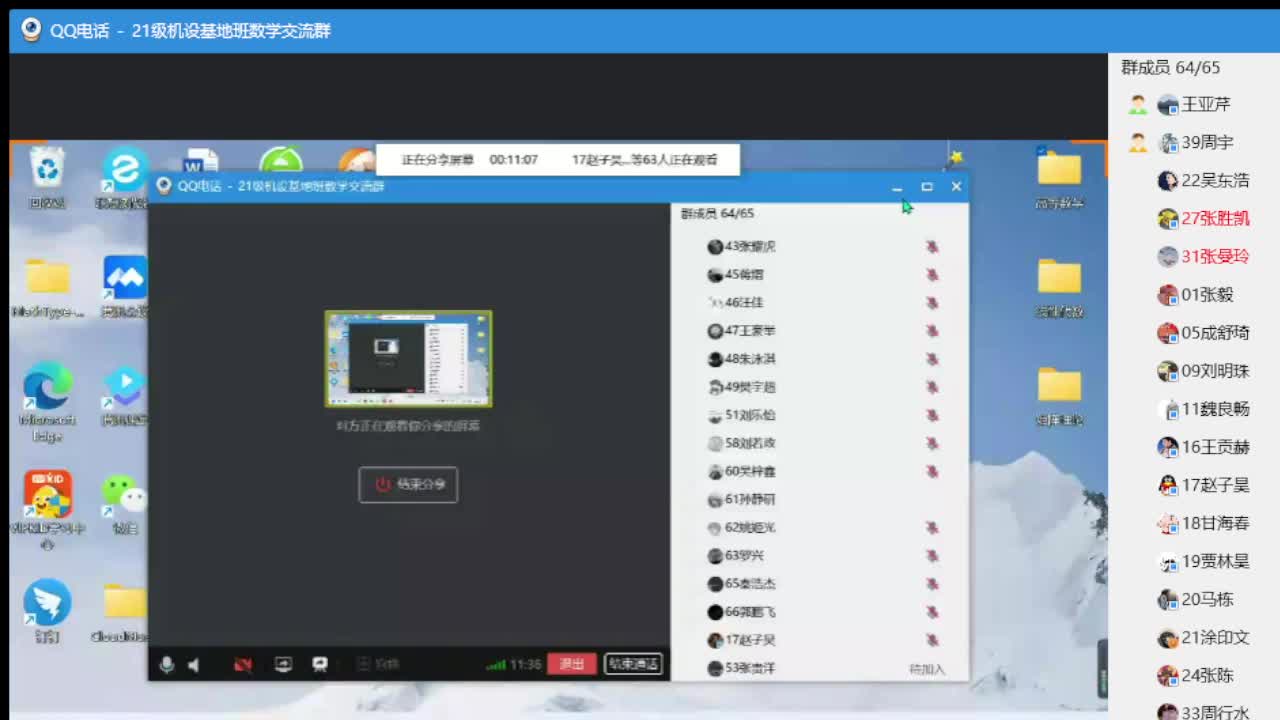Click the presentation icon right of screen share

320,664
